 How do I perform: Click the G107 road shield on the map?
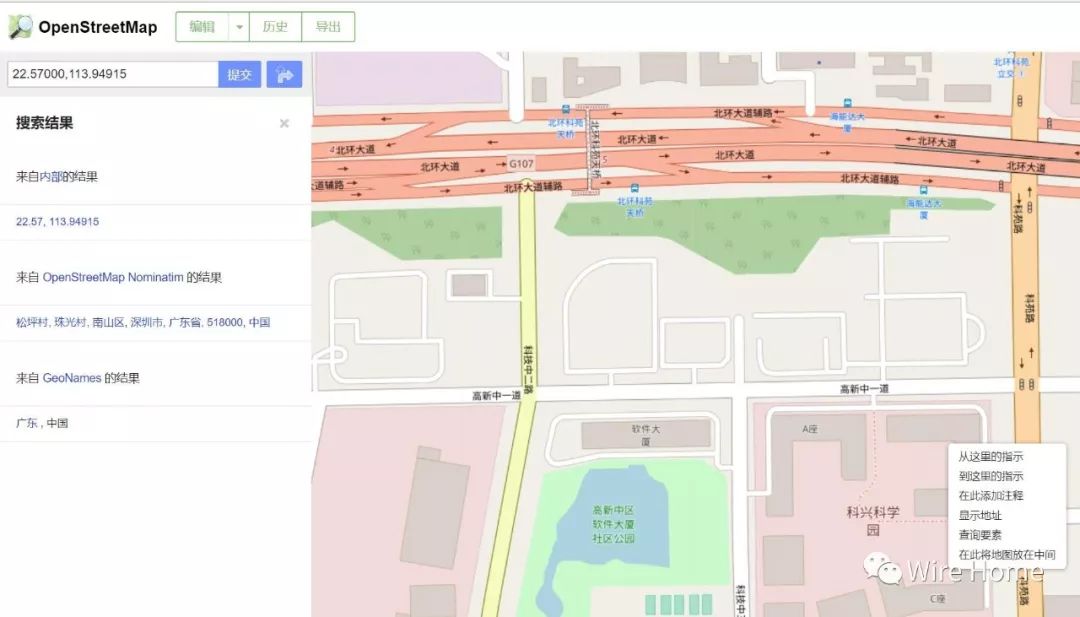click(521, 164)
